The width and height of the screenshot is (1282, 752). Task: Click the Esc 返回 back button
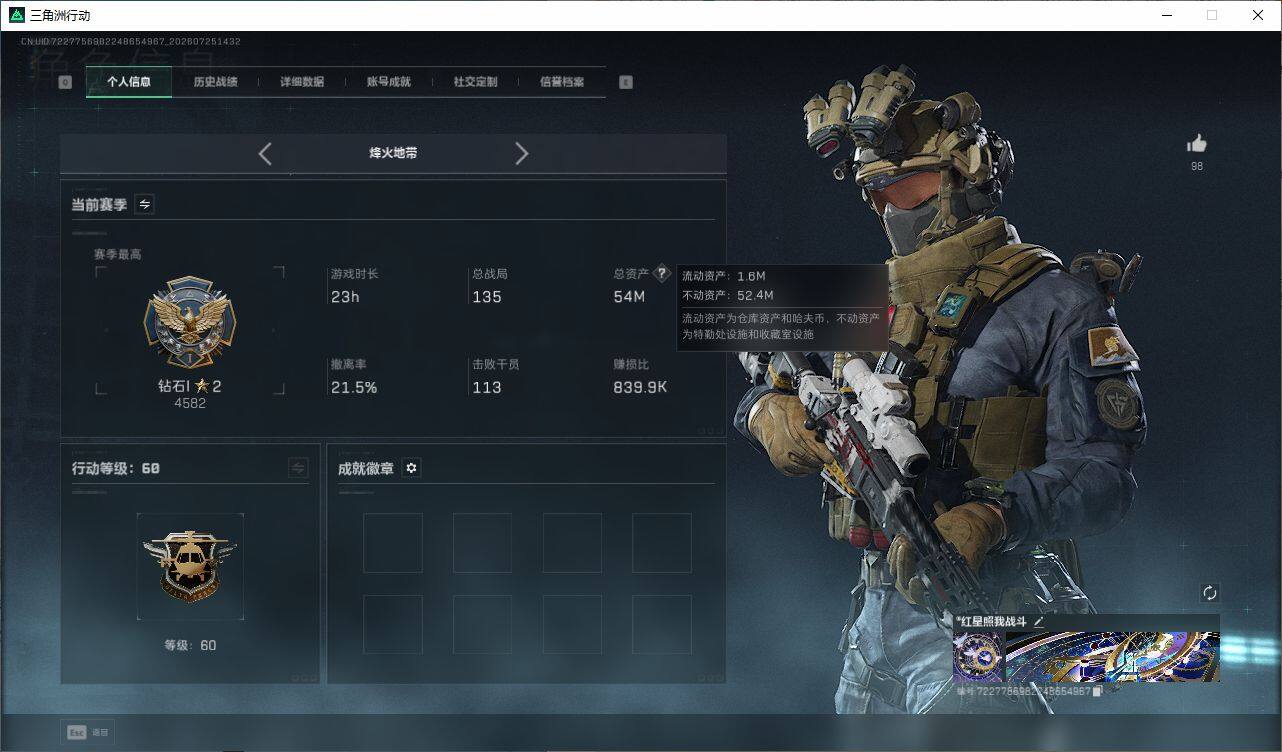pos(88,732)
